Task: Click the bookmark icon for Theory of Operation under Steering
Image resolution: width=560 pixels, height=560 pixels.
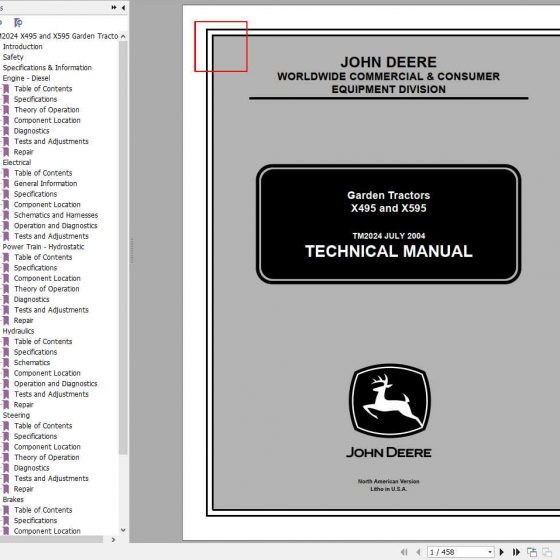Action: (6, 458)
